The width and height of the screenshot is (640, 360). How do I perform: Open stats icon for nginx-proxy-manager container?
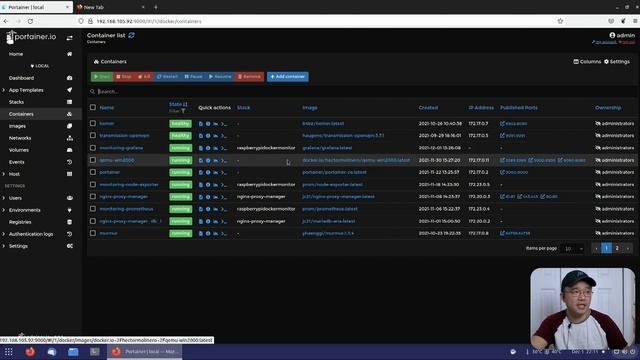pyautogui.click(x=215, y=197)
